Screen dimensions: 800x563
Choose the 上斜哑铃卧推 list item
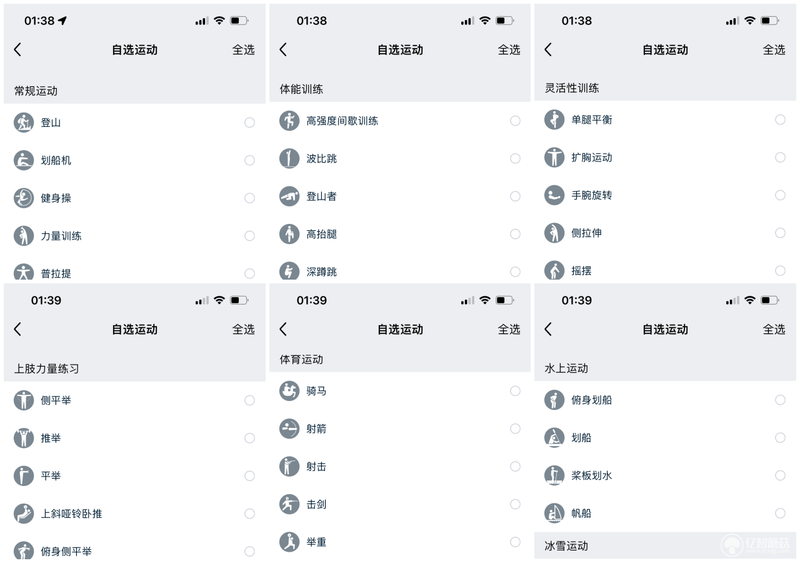[135, 513]
